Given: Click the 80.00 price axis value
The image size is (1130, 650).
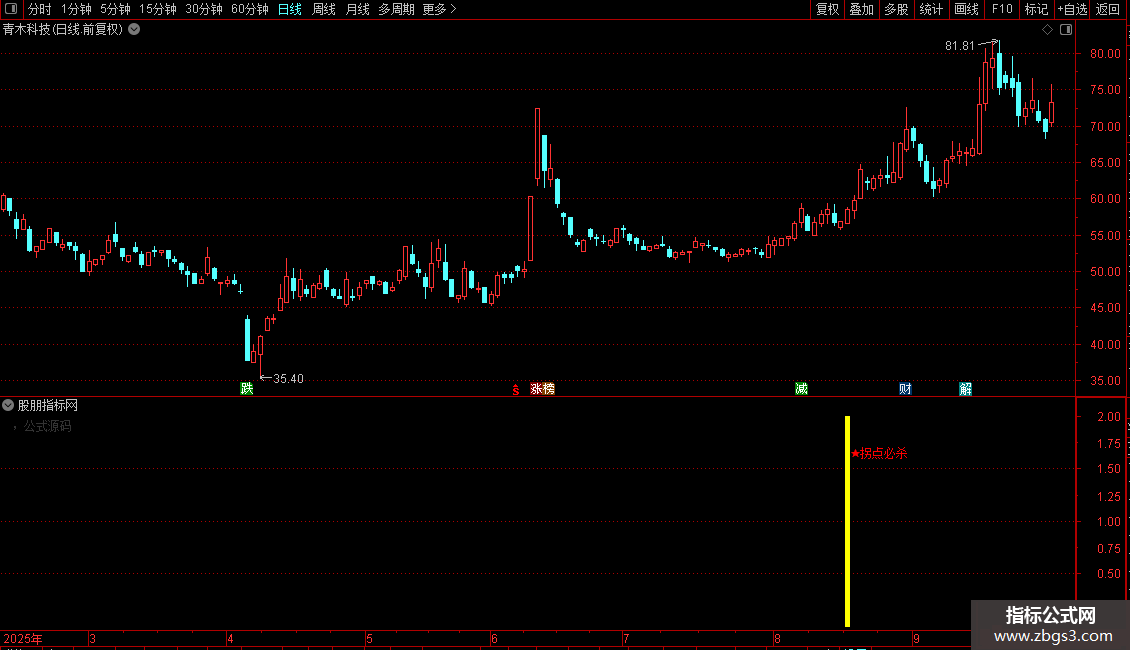Looking at the screenshot, I should (1105, 54).
